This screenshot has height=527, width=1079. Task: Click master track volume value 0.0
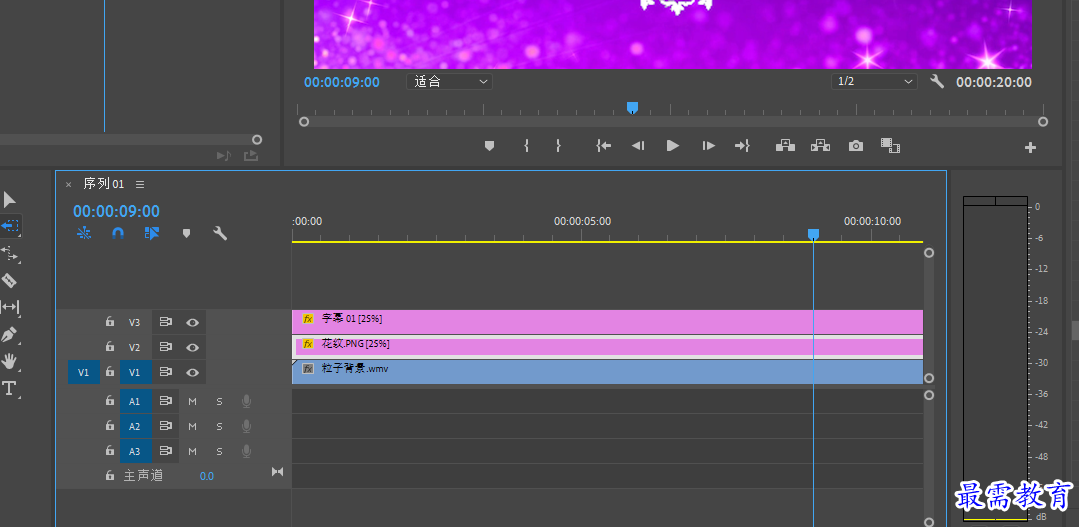tap(206, 476)
